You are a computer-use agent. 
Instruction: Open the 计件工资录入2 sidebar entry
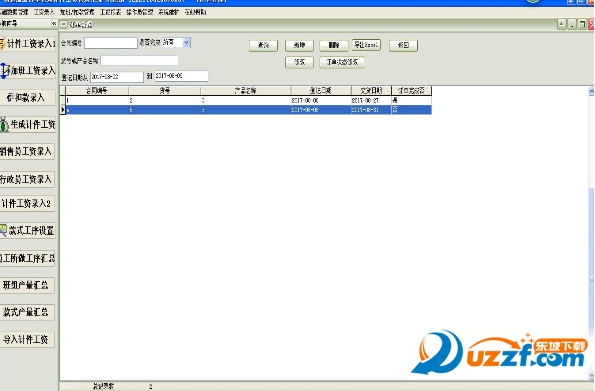tap(27, 203)
